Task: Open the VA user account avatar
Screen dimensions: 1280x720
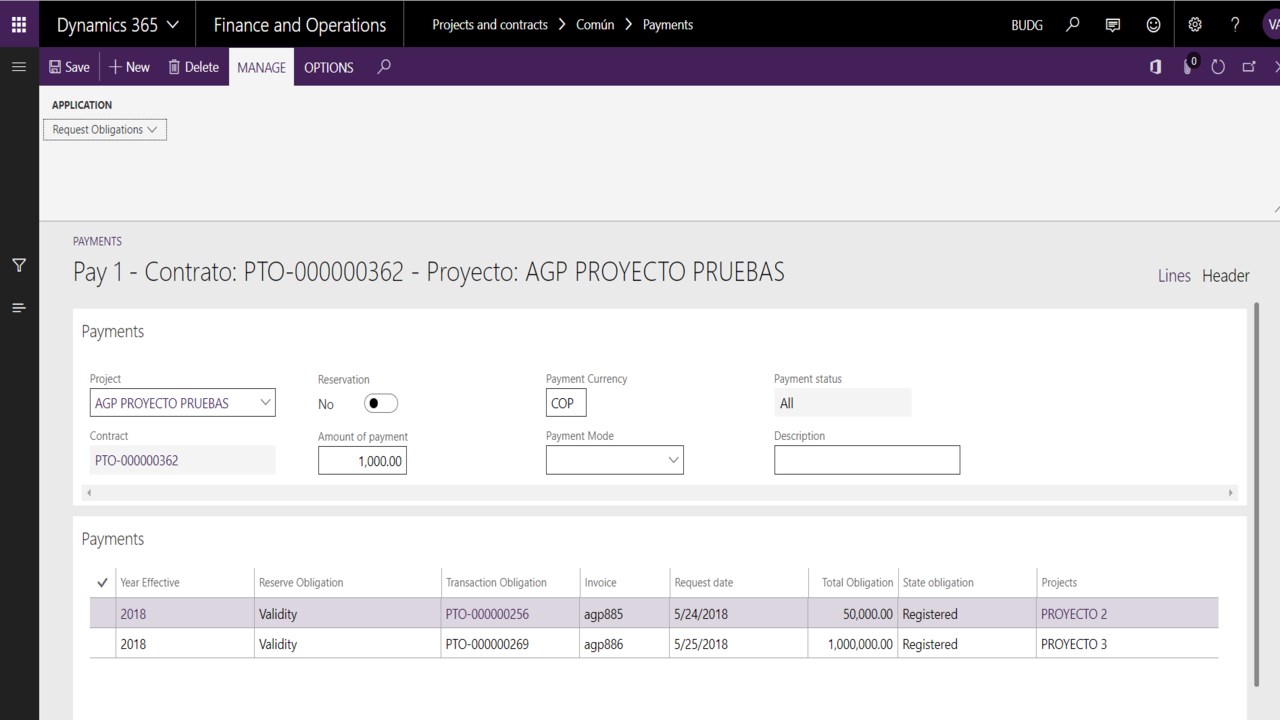Action: point(1271,24)
